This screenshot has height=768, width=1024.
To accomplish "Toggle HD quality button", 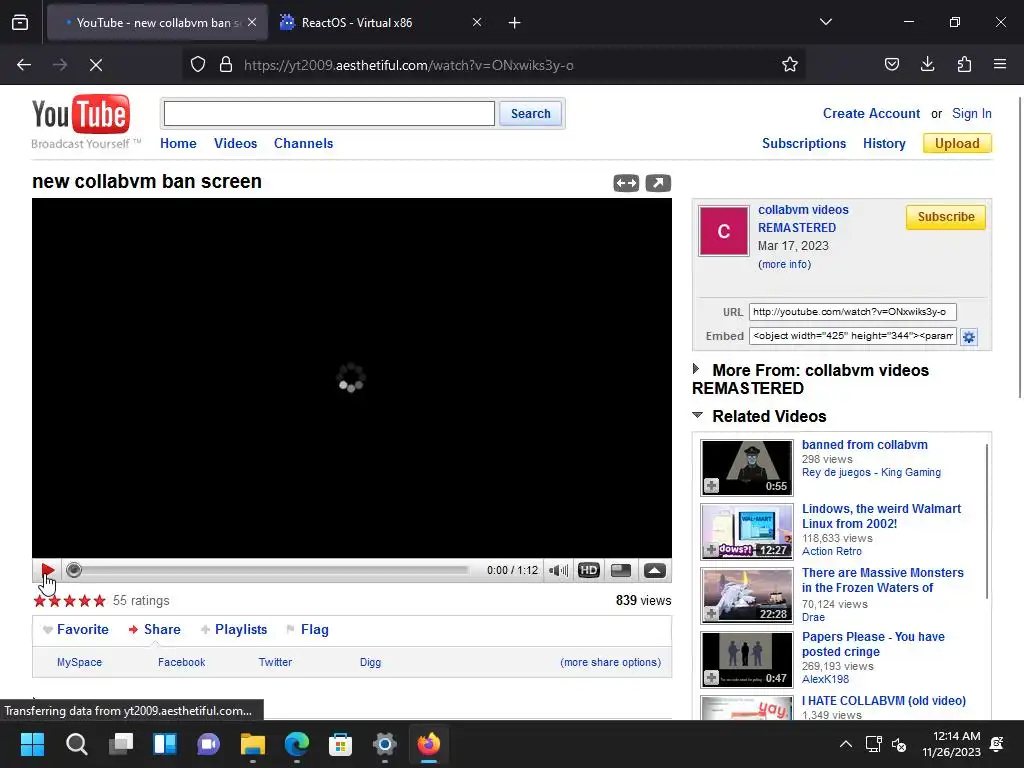I will [588, 570].
